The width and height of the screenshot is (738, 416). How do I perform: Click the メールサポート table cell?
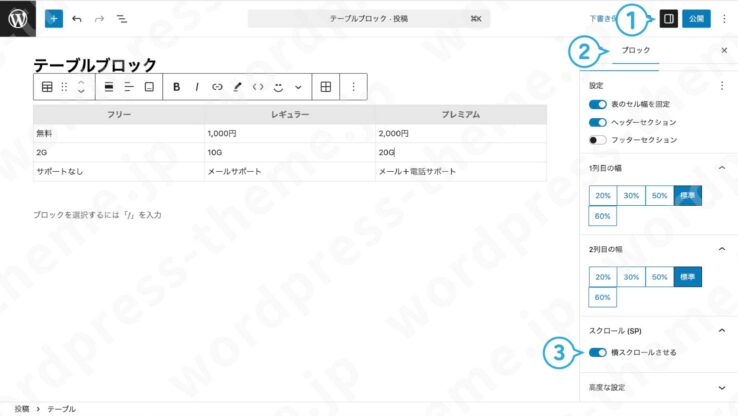pyautogui.click(x=290, y=172)
